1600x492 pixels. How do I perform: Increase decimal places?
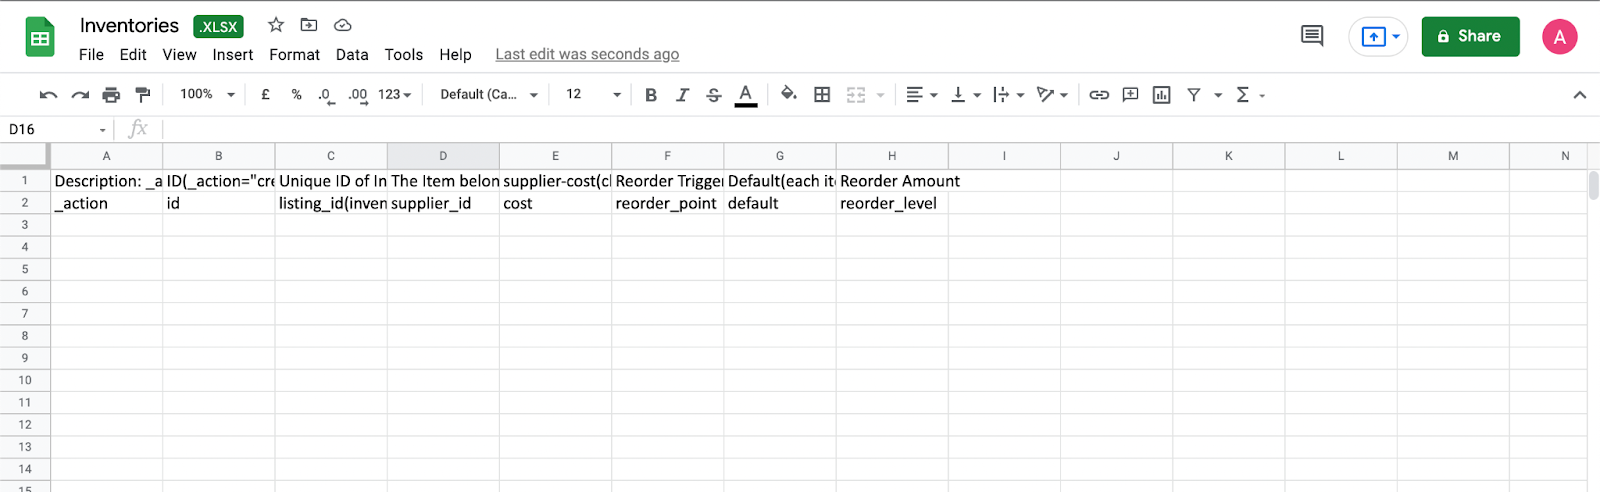point(357,95)
